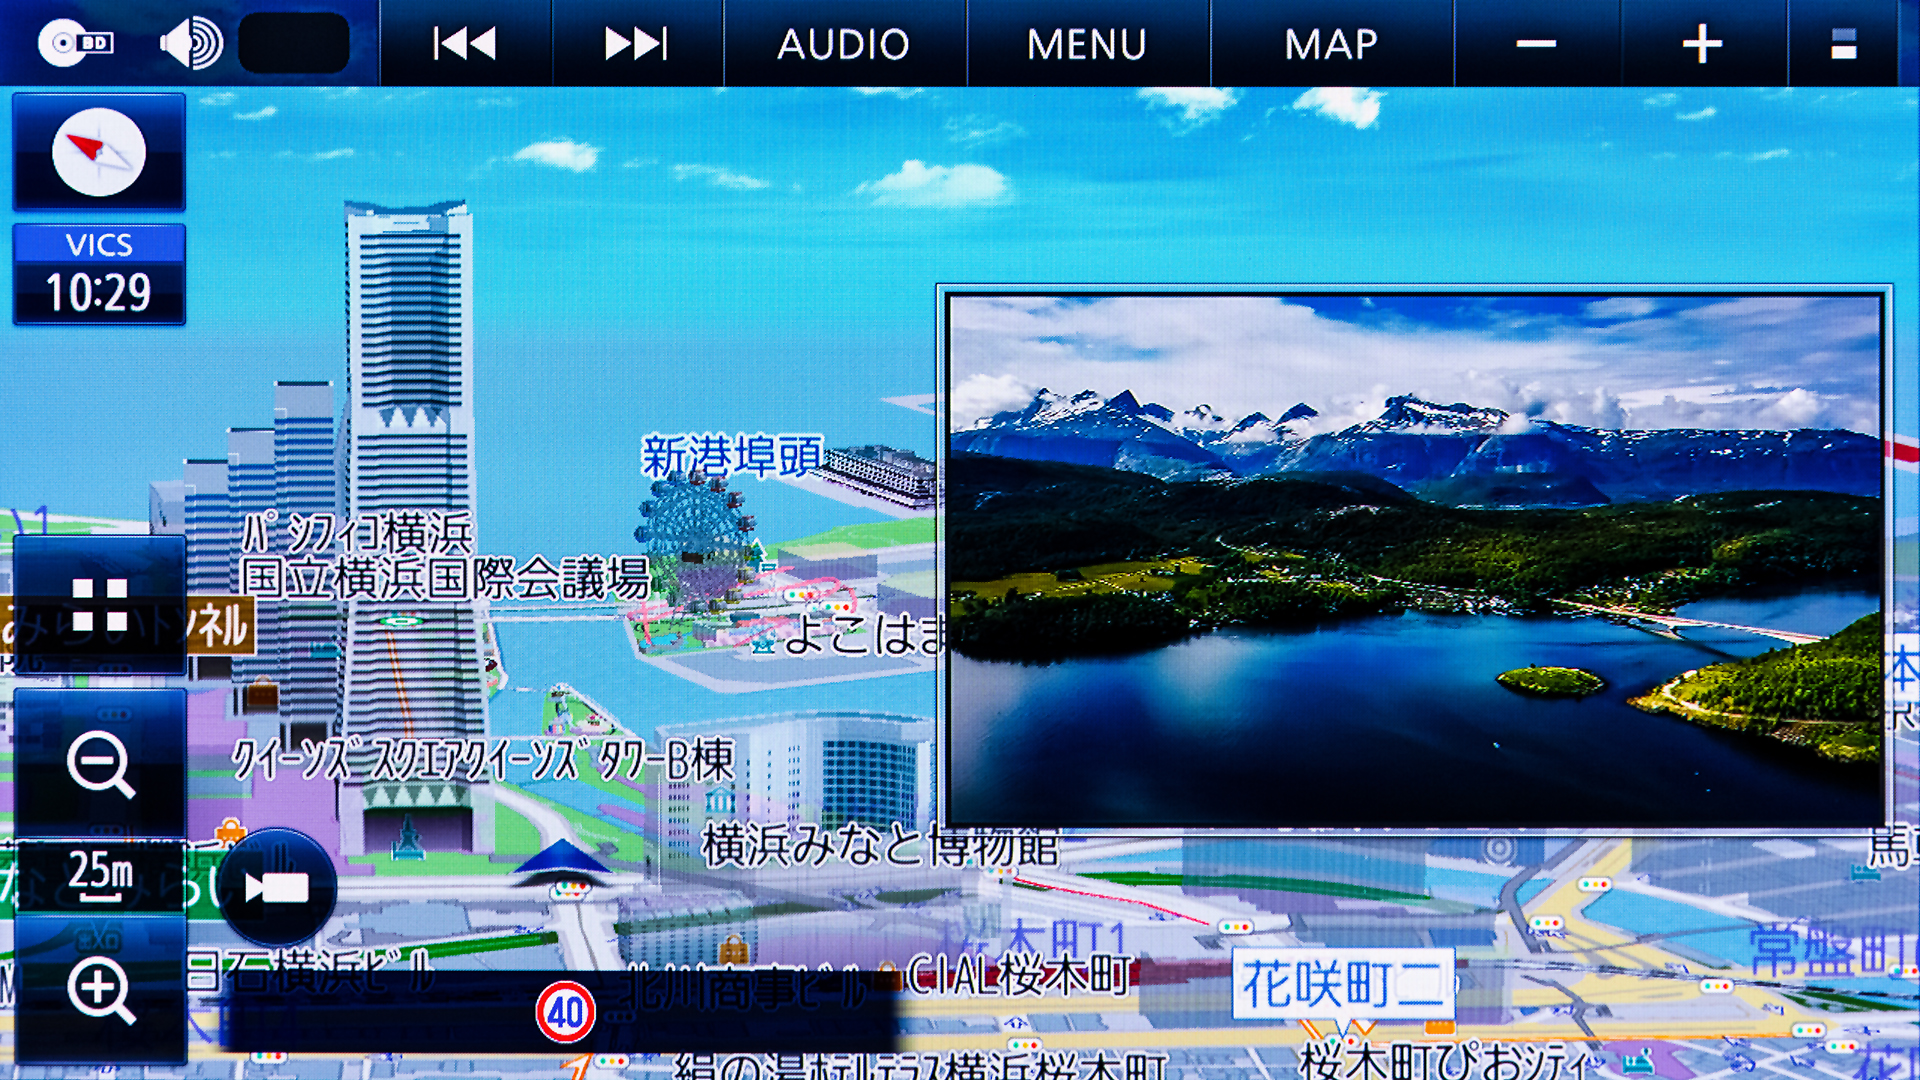Tap the VICS 10:29 time indicator
Screen dimensions: 1920x1080
pos(98,275)
